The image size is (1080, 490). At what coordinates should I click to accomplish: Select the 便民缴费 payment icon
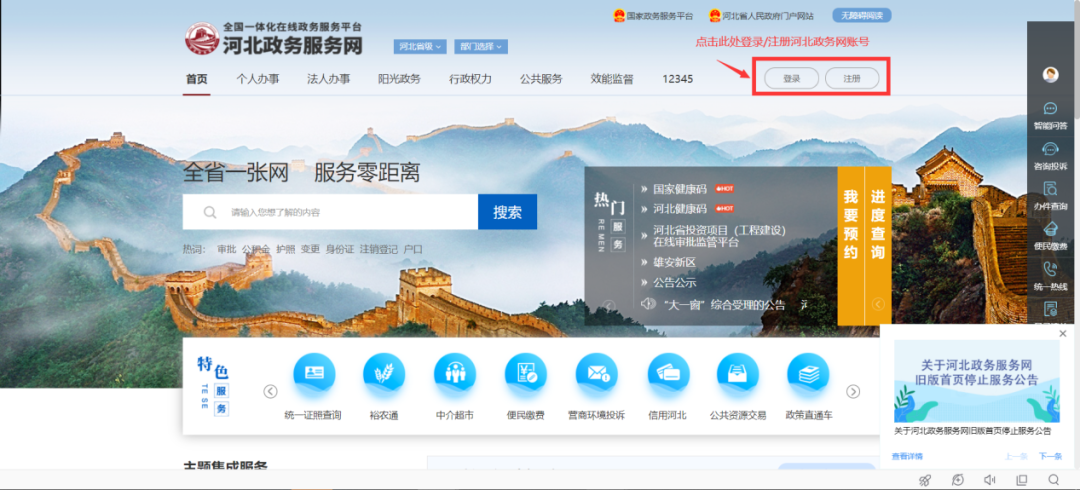[525, 375]
